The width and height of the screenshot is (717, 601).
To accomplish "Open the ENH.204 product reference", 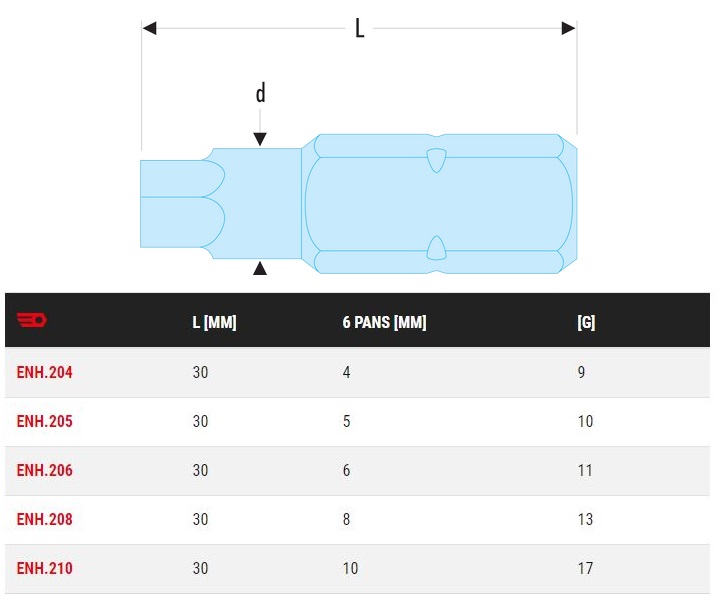I will tap(44, 372).
